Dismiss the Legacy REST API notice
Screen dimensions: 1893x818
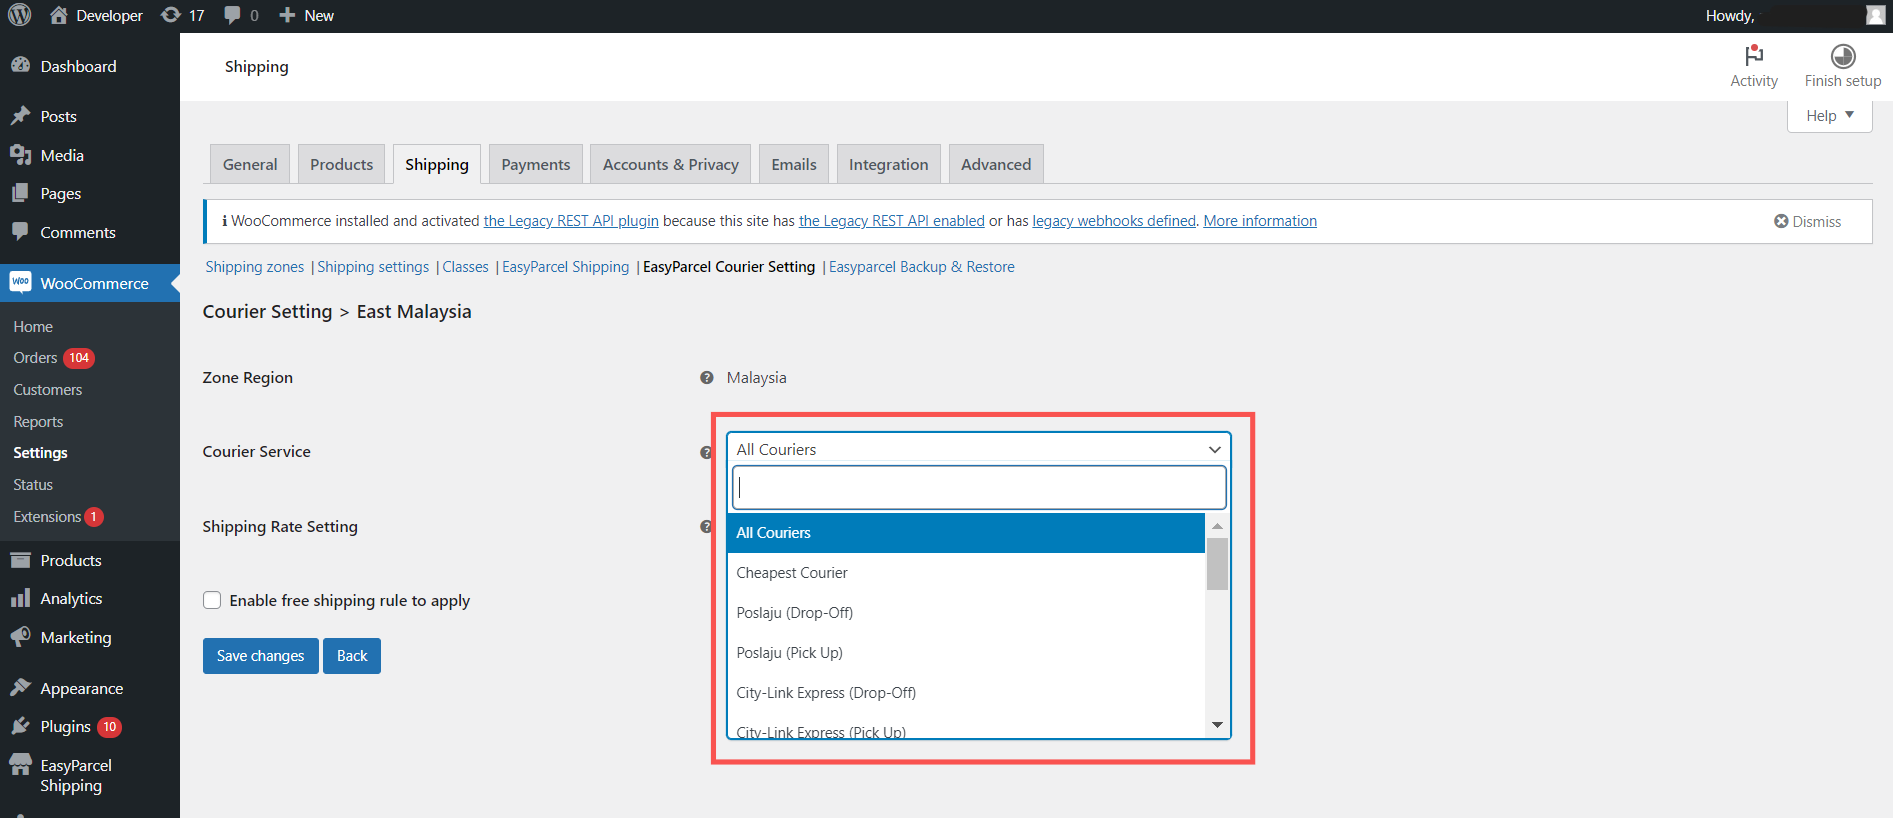tap(1807, 221)
